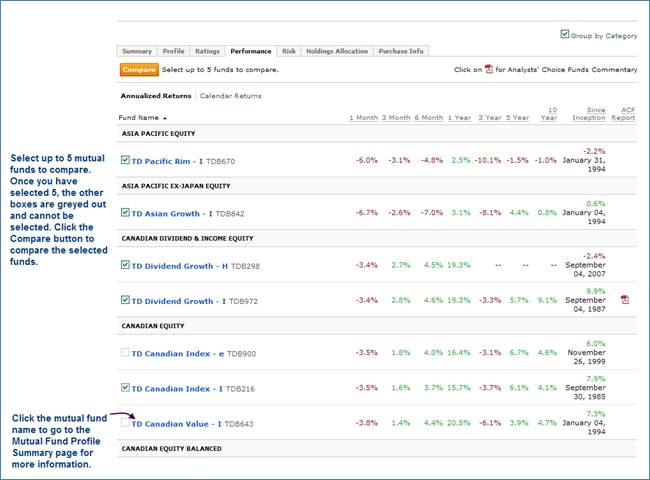
Task: View the Holdings Allocation tab
Action: (x=337, y=51)
